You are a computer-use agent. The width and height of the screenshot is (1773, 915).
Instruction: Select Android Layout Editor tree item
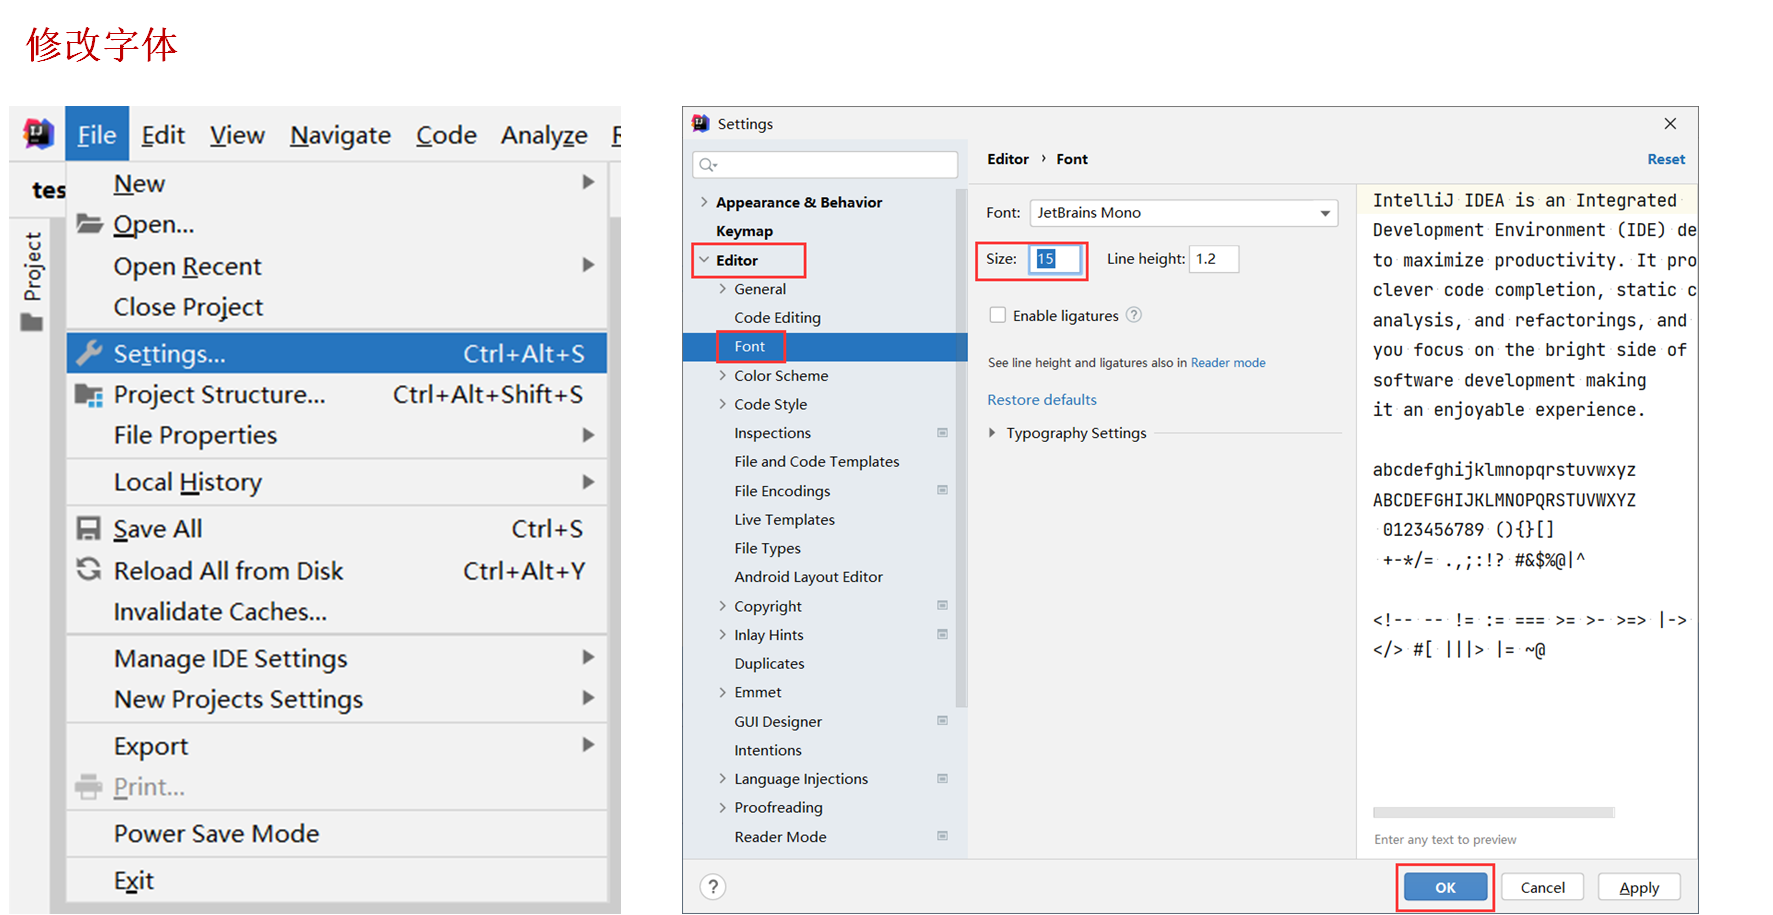pyautogui.click(x=808, y=577)
